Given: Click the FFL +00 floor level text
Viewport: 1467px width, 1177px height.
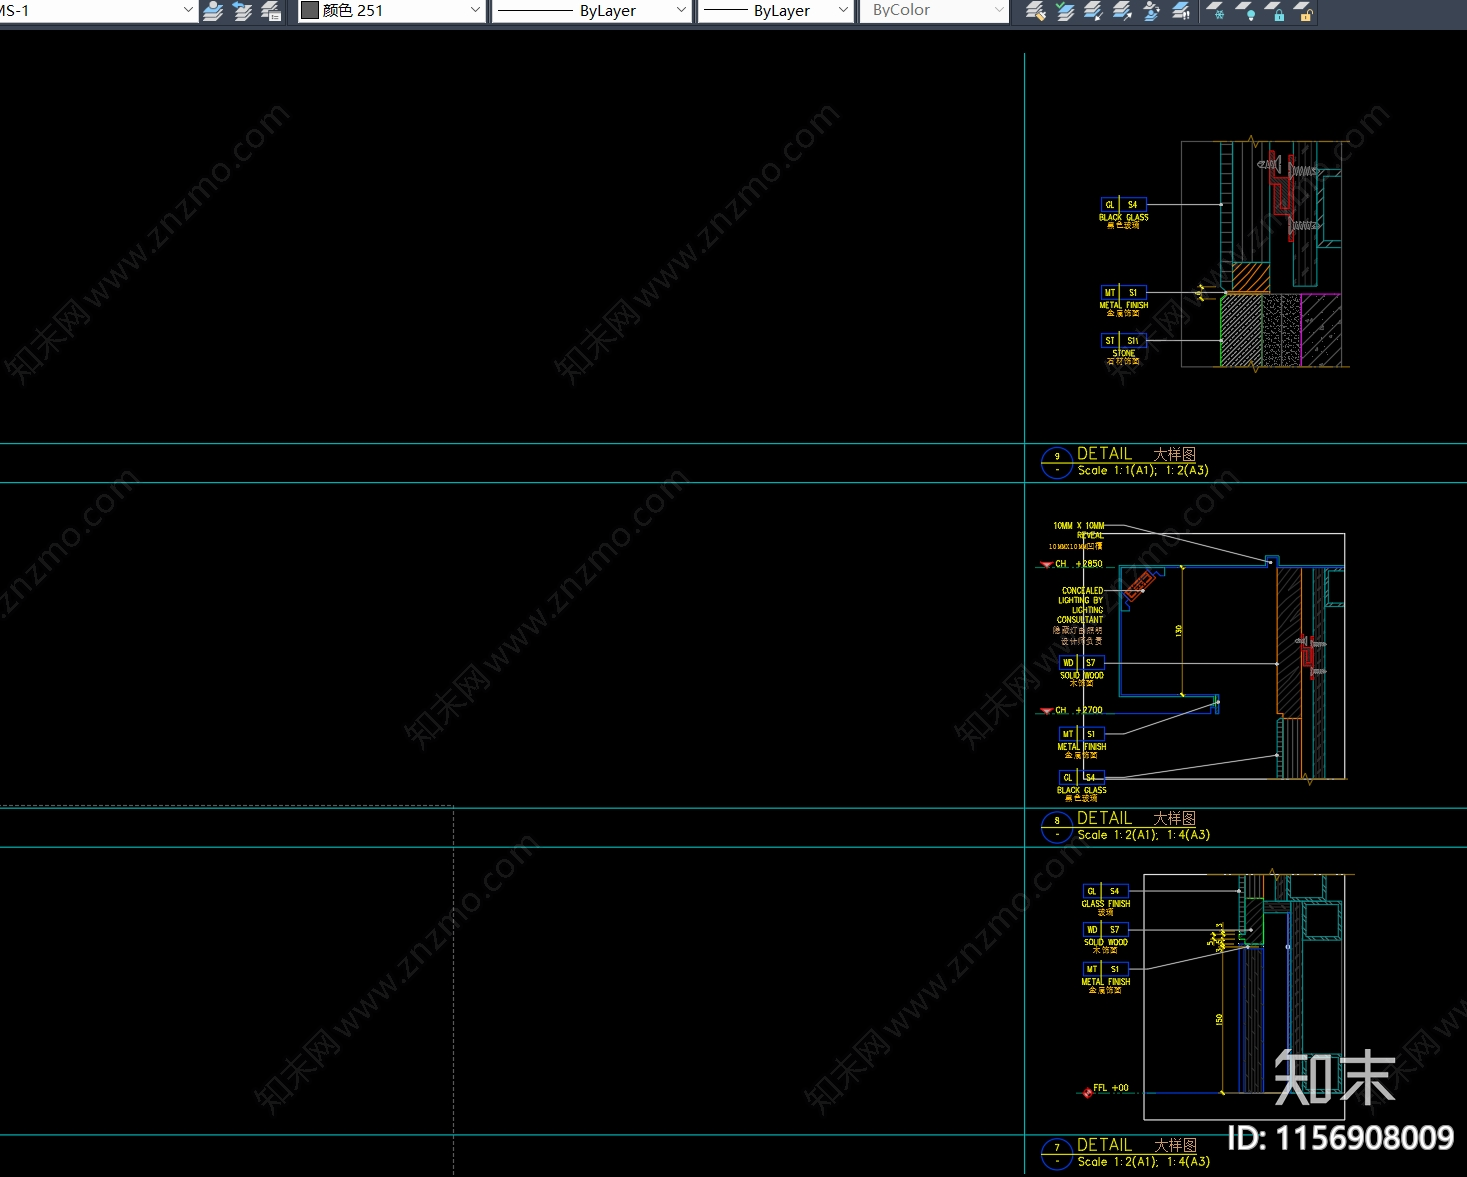Looking at the screenshot, I should (x=1110, y=1088).
